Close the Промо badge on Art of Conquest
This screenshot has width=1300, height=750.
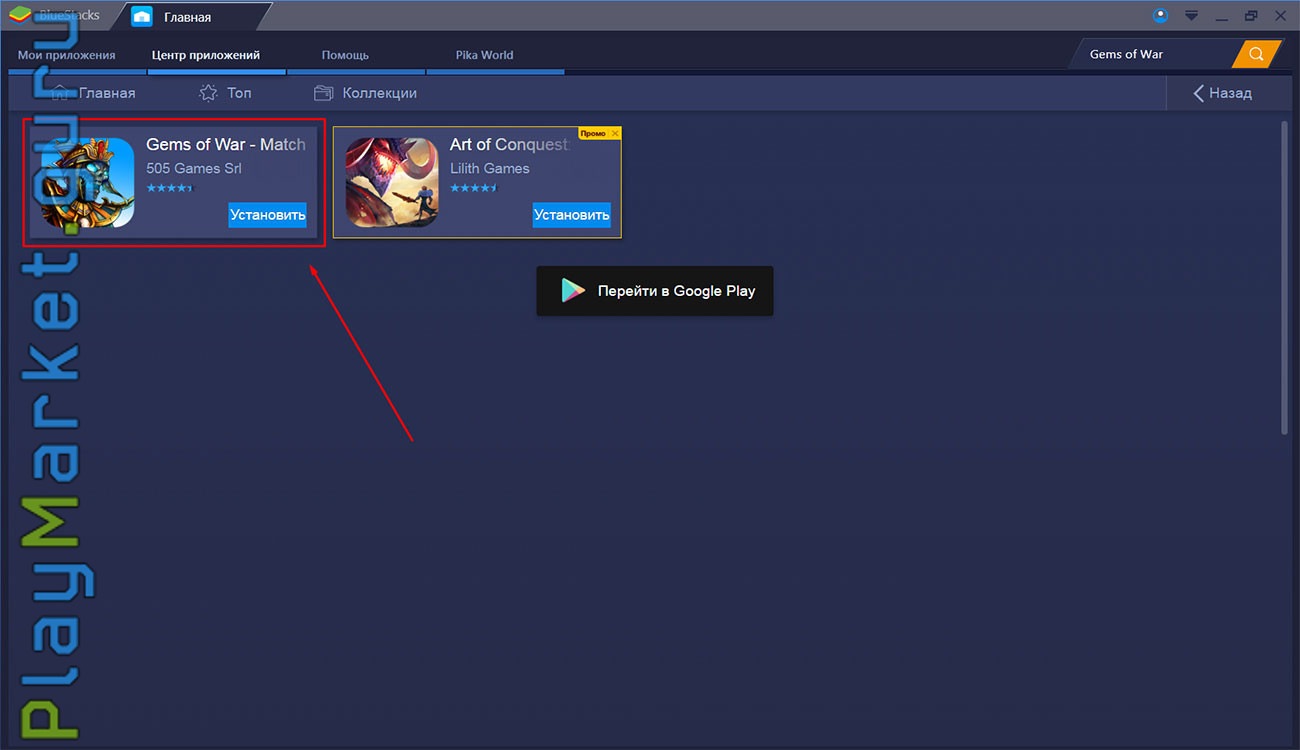[615, 133]
